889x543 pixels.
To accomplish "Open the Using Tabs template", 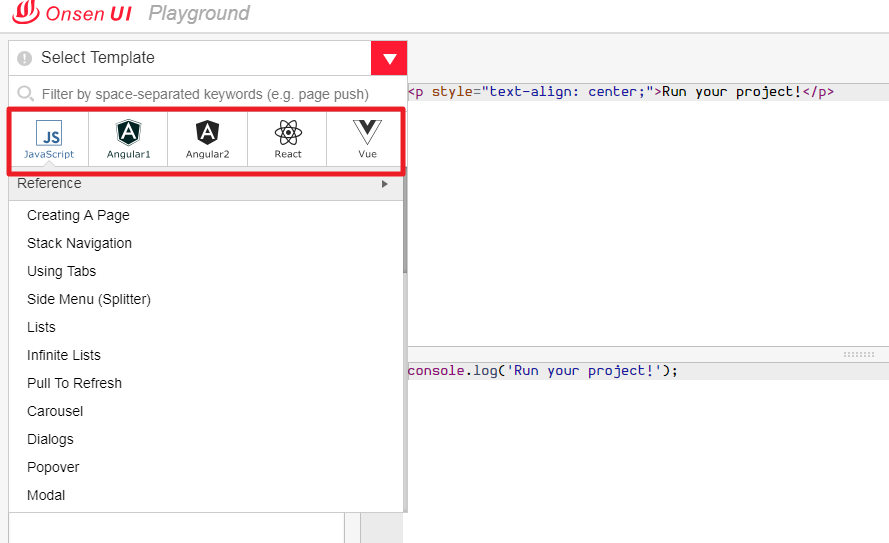I will [61, 272].
